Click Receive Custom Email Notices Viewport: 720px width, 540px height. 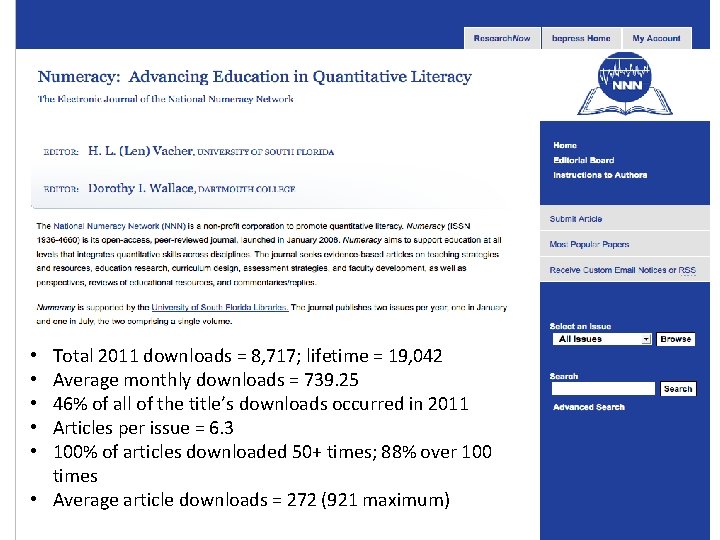[x=608, y=270]
